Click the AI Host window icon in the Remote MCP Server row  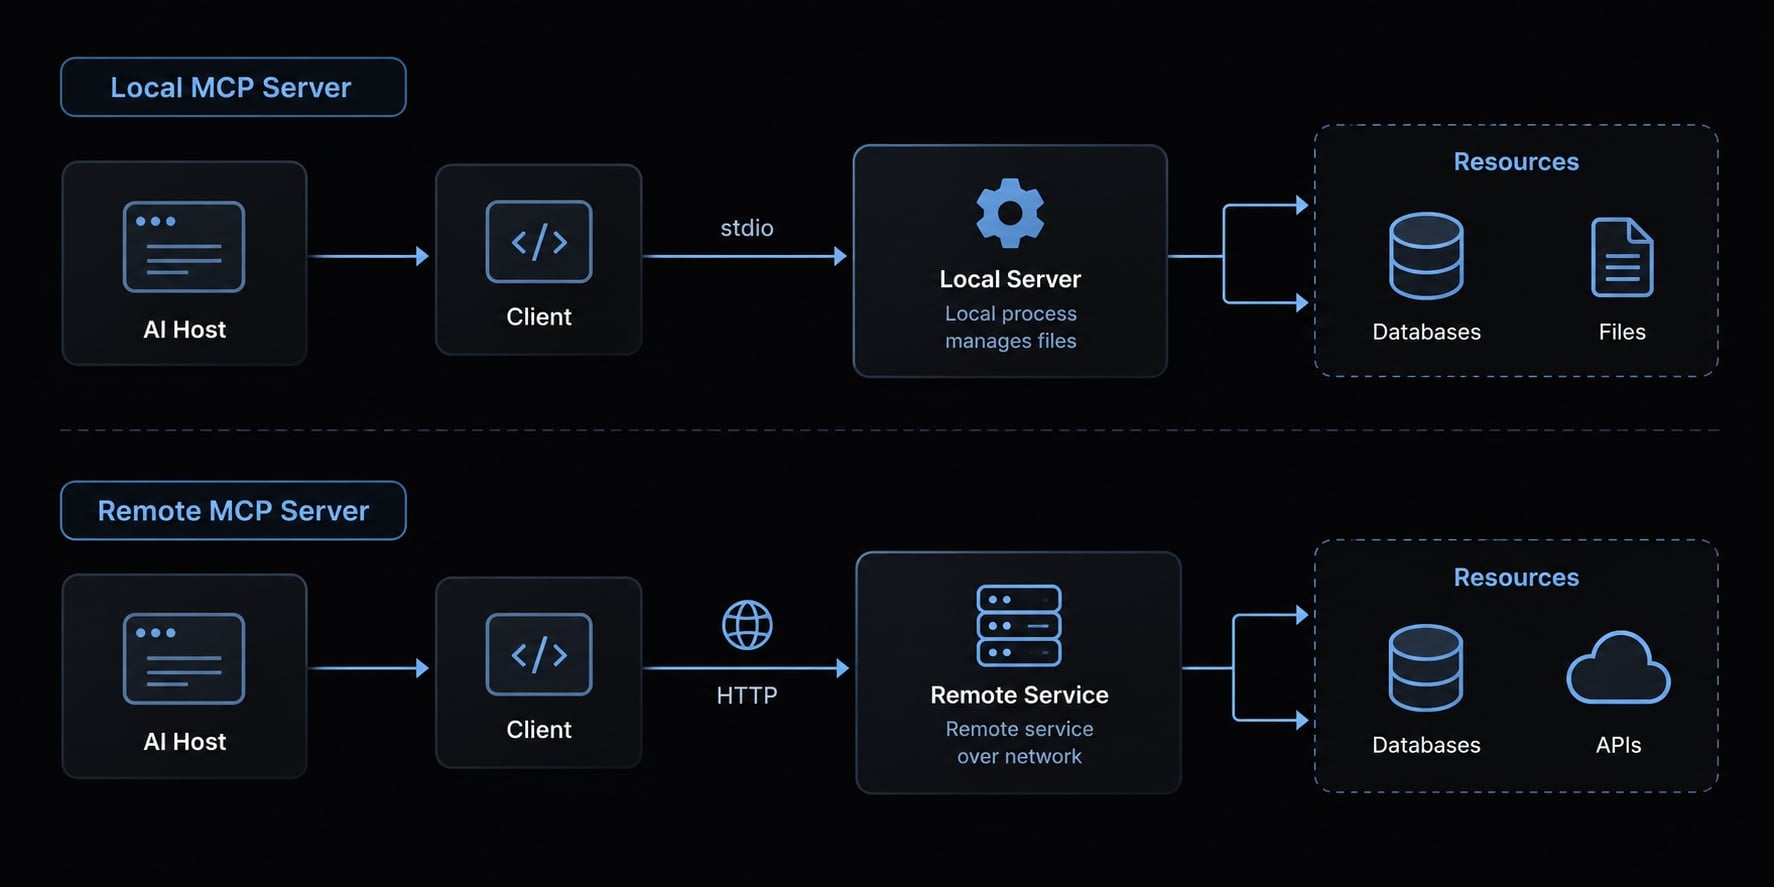tap(184, 659)
